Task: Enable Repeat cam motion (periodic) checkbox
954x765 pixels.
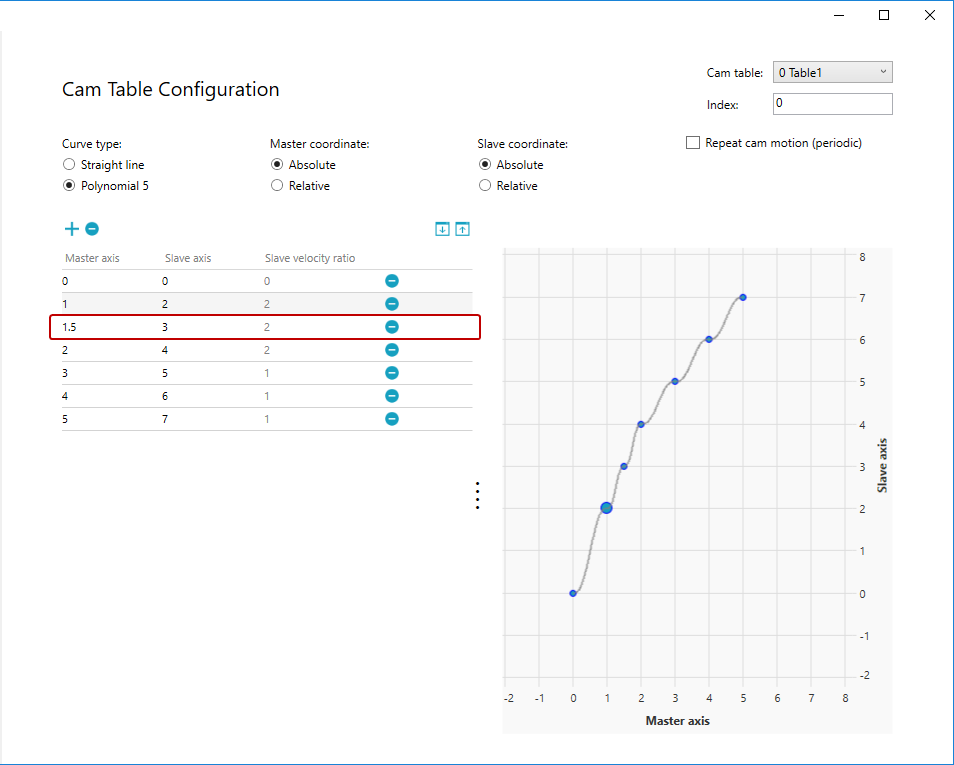Action: [693, 143]
